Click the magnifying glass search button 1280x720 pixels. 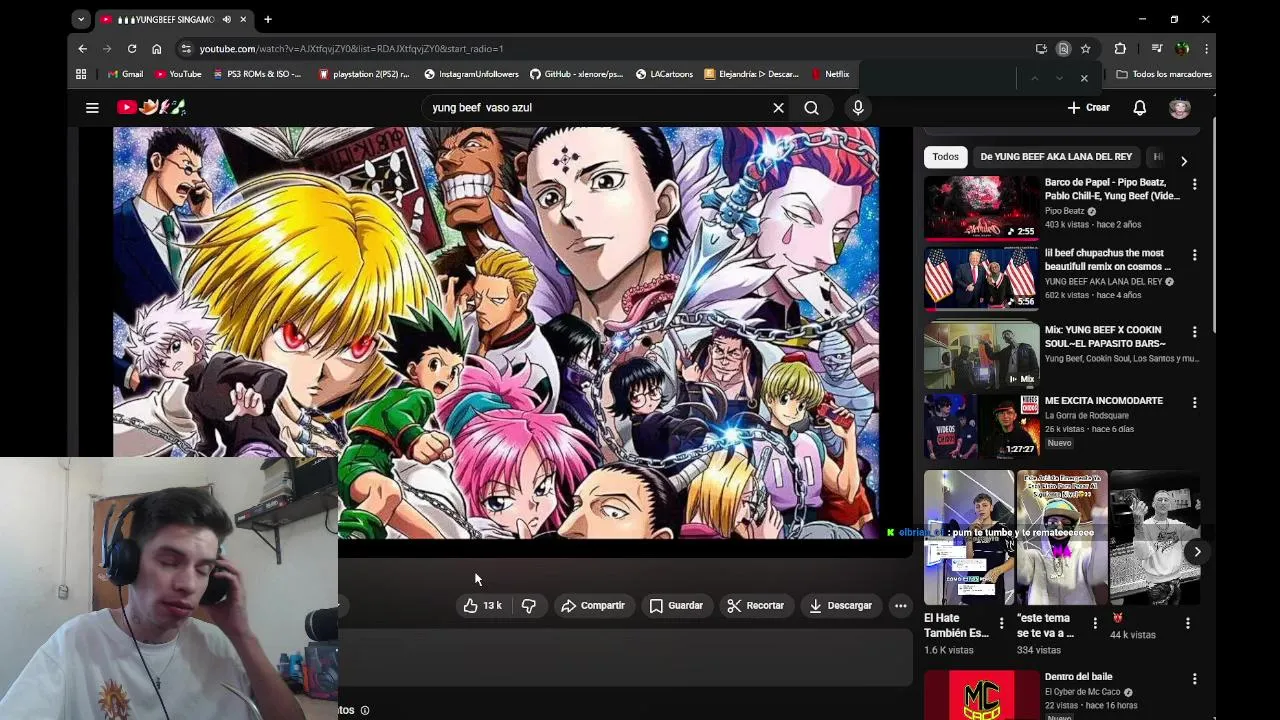[811, 107]
